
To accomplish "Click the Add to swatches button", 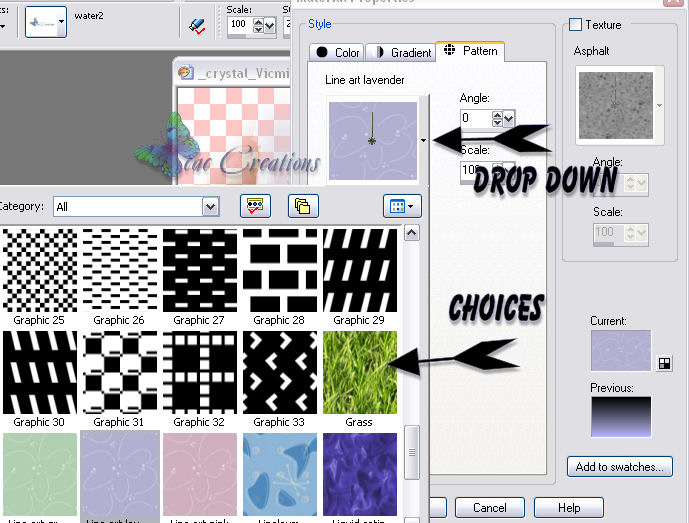I will [620, 466].
